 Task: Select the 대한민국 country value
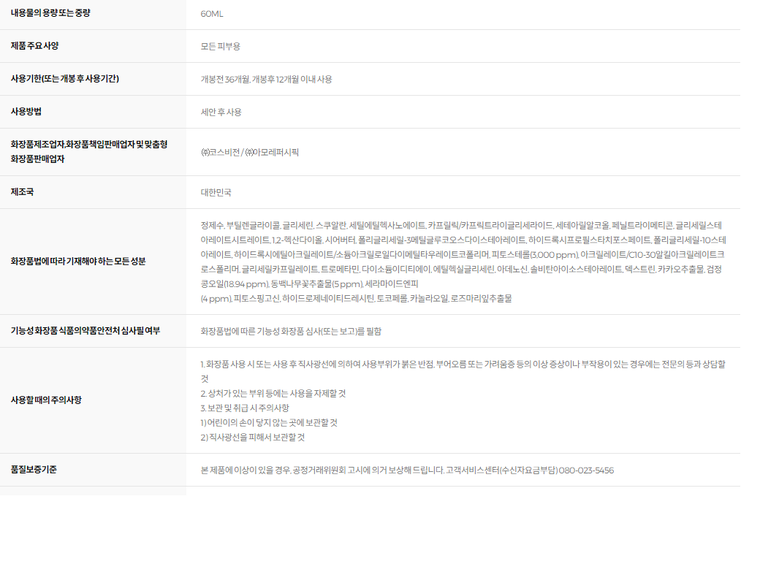click(215, 192)
